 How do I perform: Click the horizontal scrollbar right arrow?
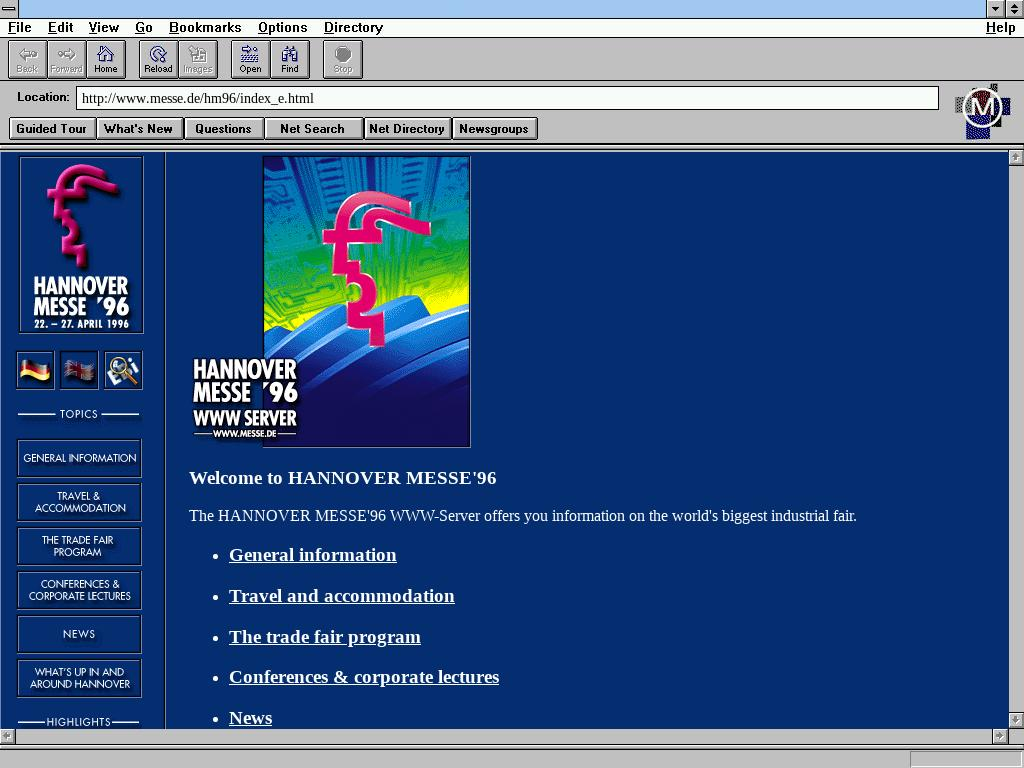tap(999, 736)
